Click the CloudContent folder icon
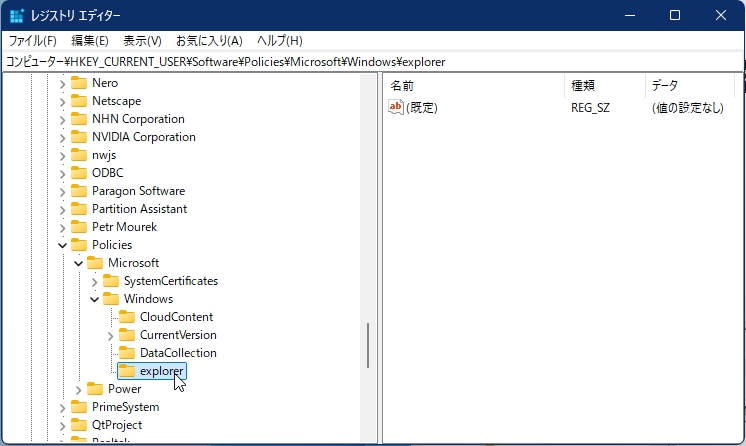The height and width of the screenshot is (446, 746). 127,317
